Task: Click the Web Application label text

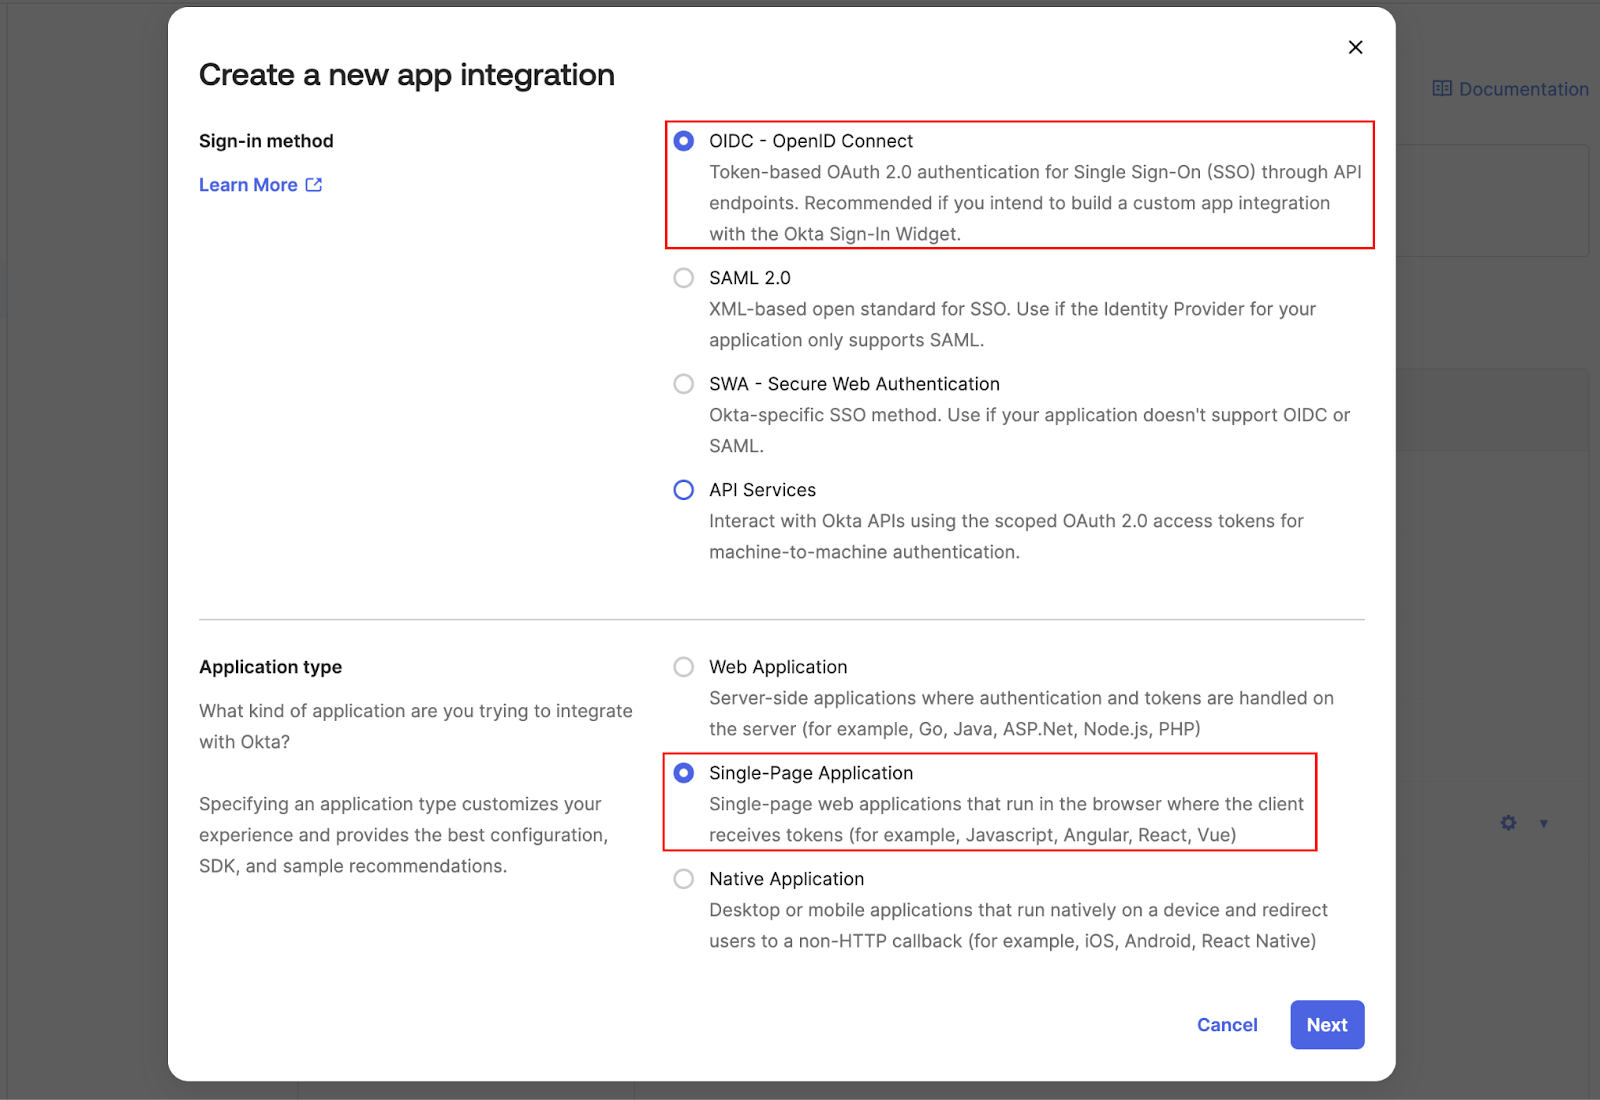Action: coord(778,667)
